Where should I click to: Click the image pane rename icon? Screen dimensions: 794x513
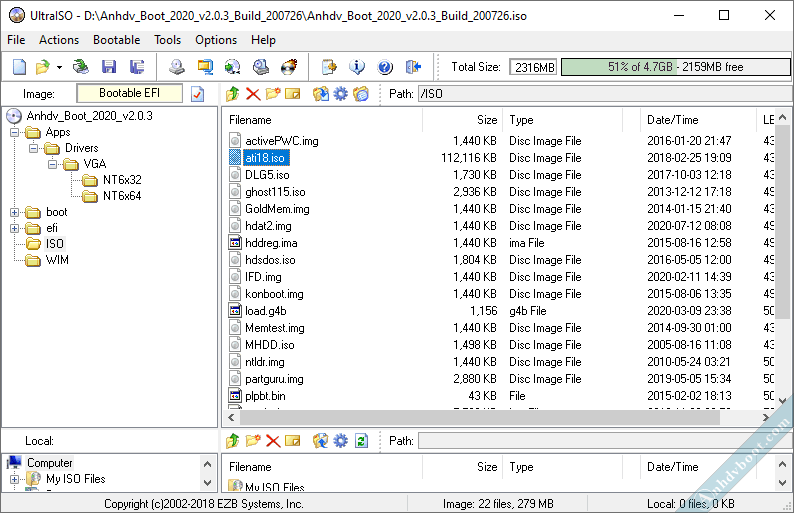(x=293, y=94)
